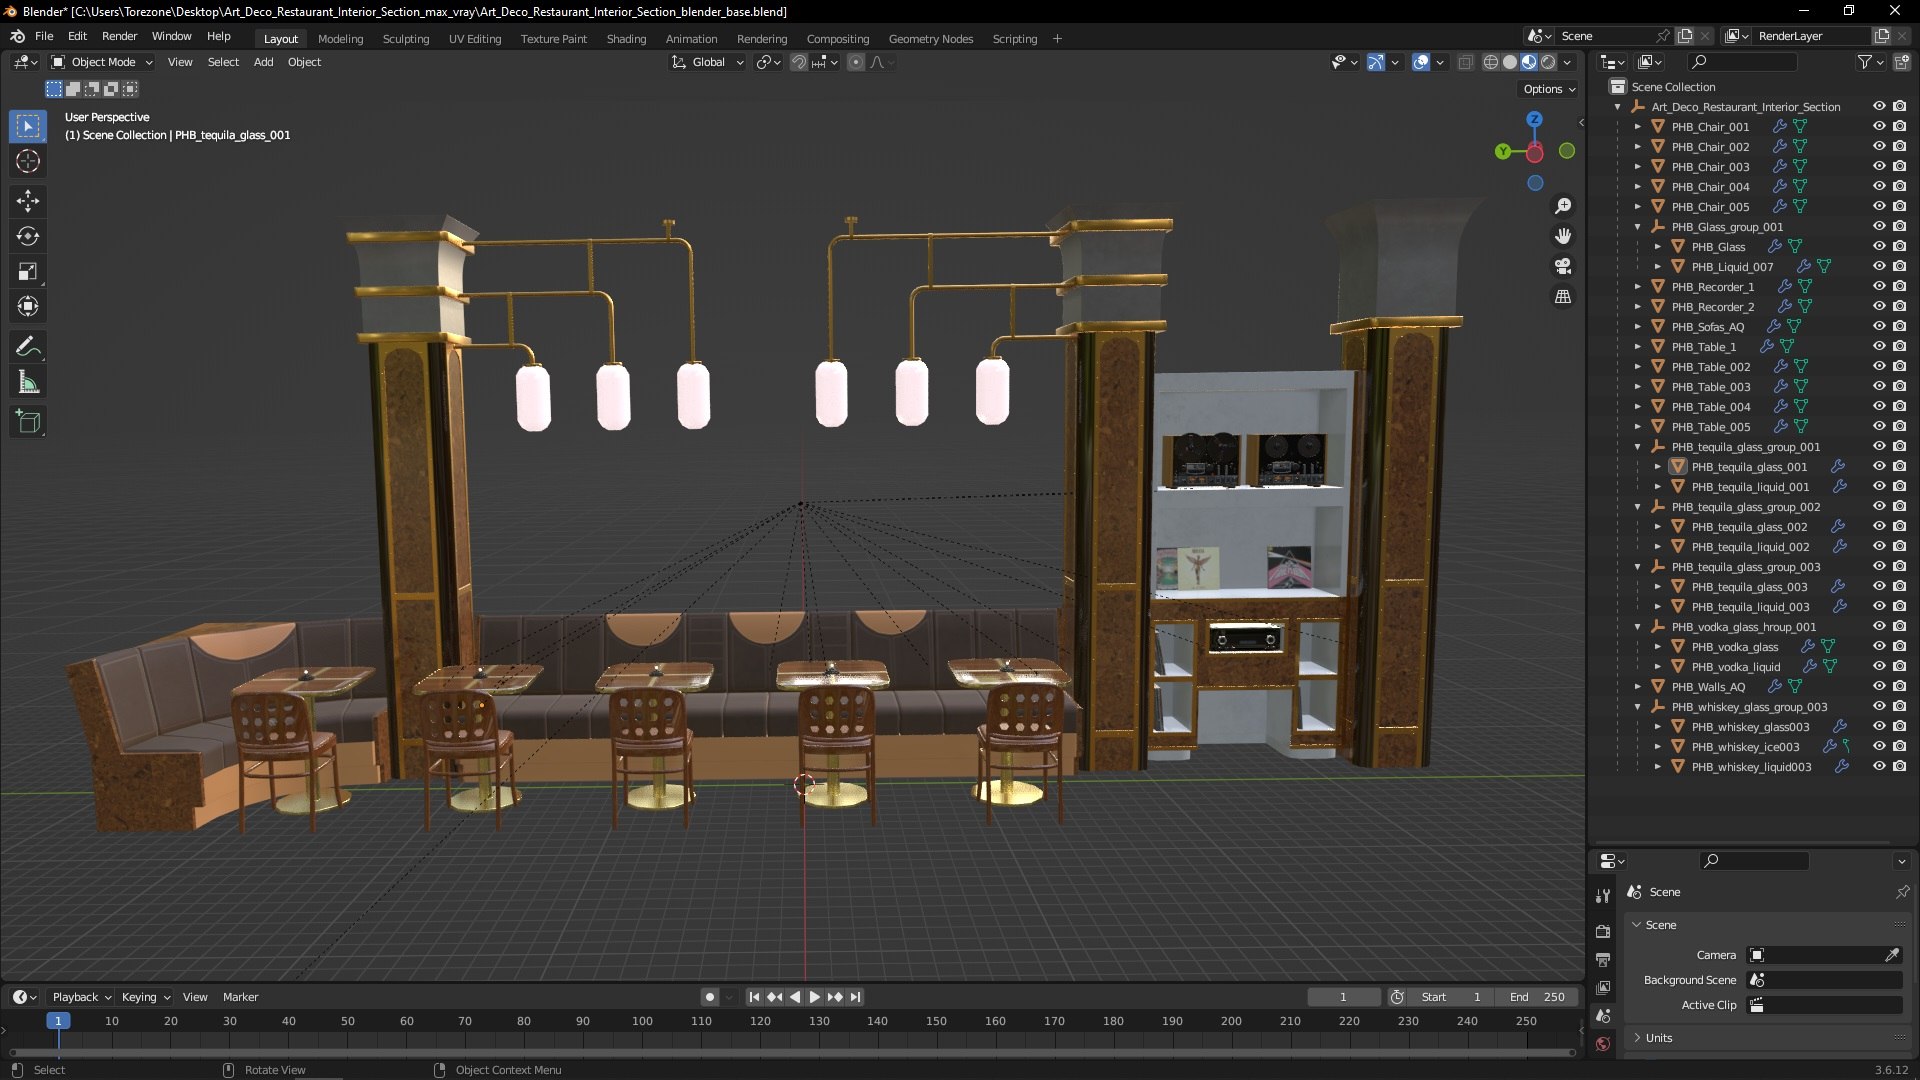The width and height of the screenshot is (1920, 1080).
Task: Select the Move tool
Action: coord(28,201)
